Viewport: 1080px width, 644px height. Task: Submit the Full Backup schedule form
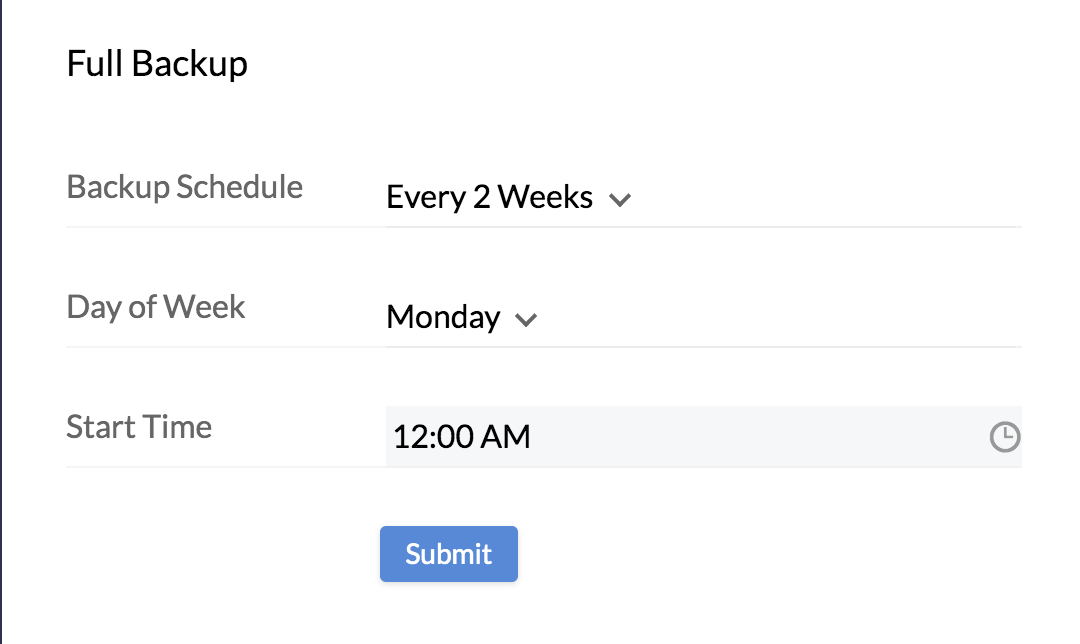[x=448, y=554]
